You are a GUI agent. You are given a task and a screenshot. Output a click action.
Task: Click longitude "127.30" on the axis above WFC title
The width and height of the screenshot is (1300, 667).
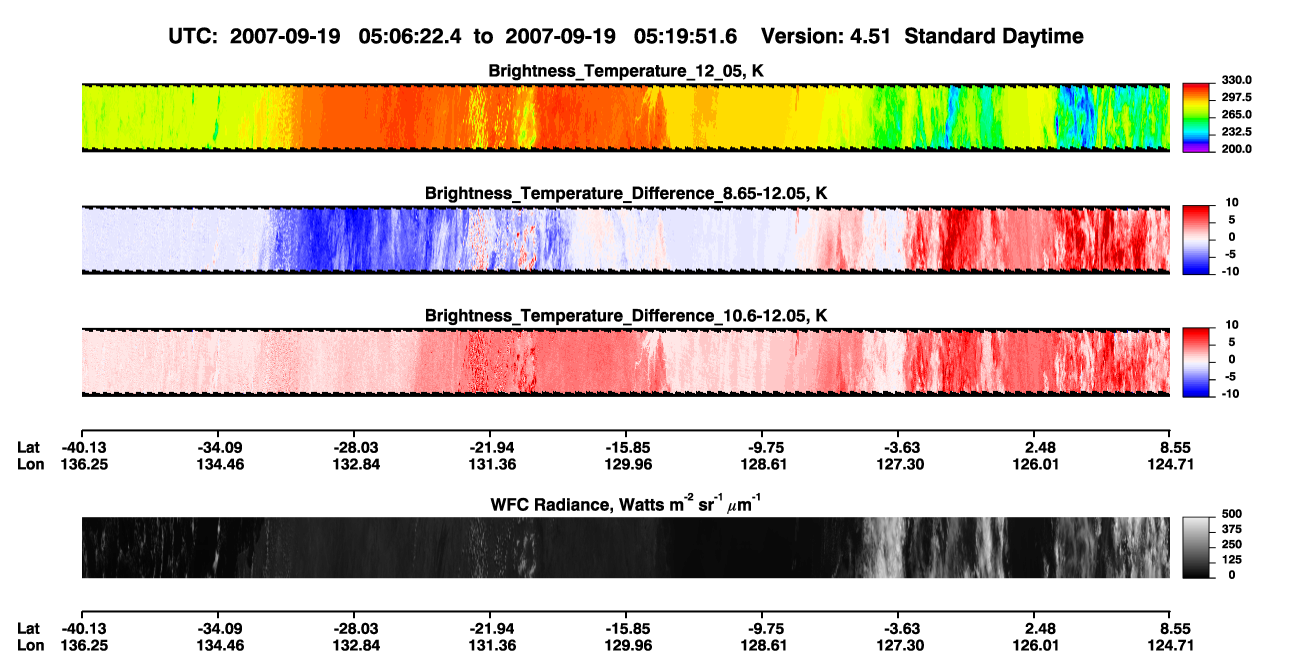[898, 465]
